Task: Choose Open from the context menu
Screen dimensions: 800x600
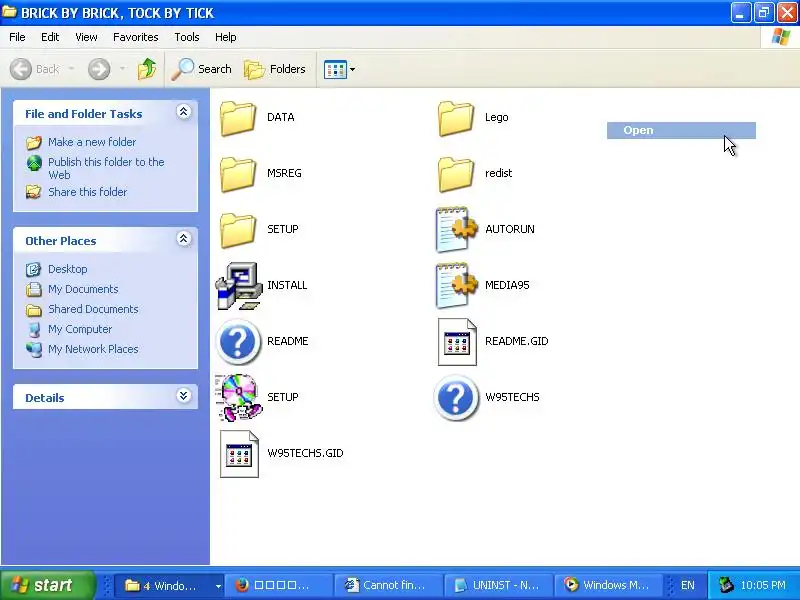Action: 681,130
